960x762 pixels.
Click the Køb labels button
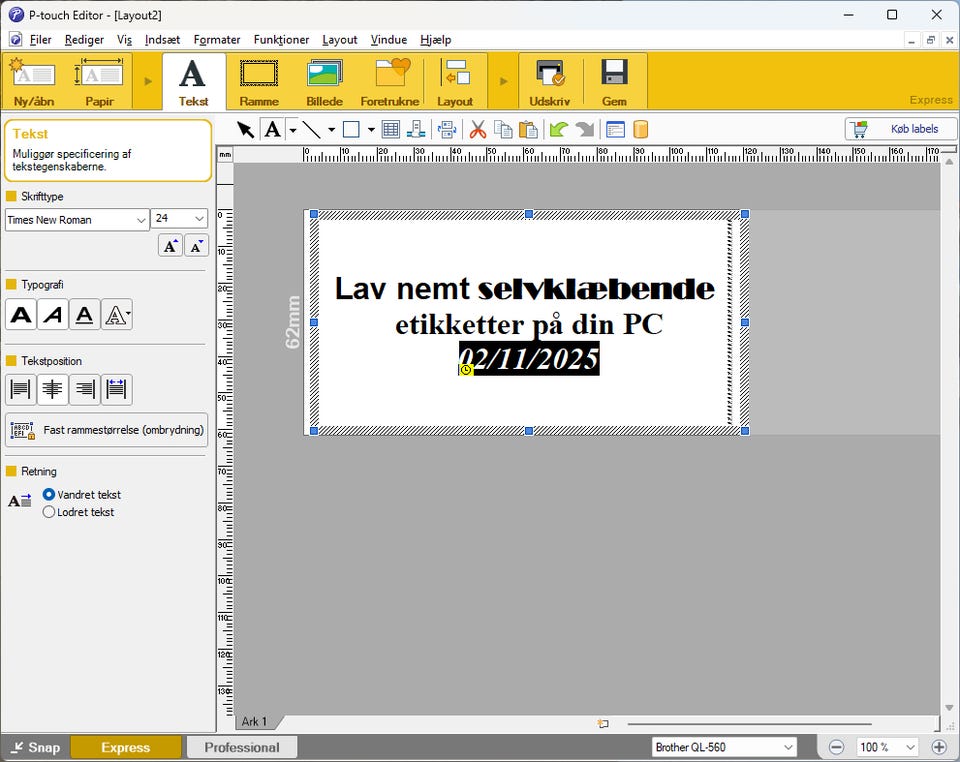point(901,129)
